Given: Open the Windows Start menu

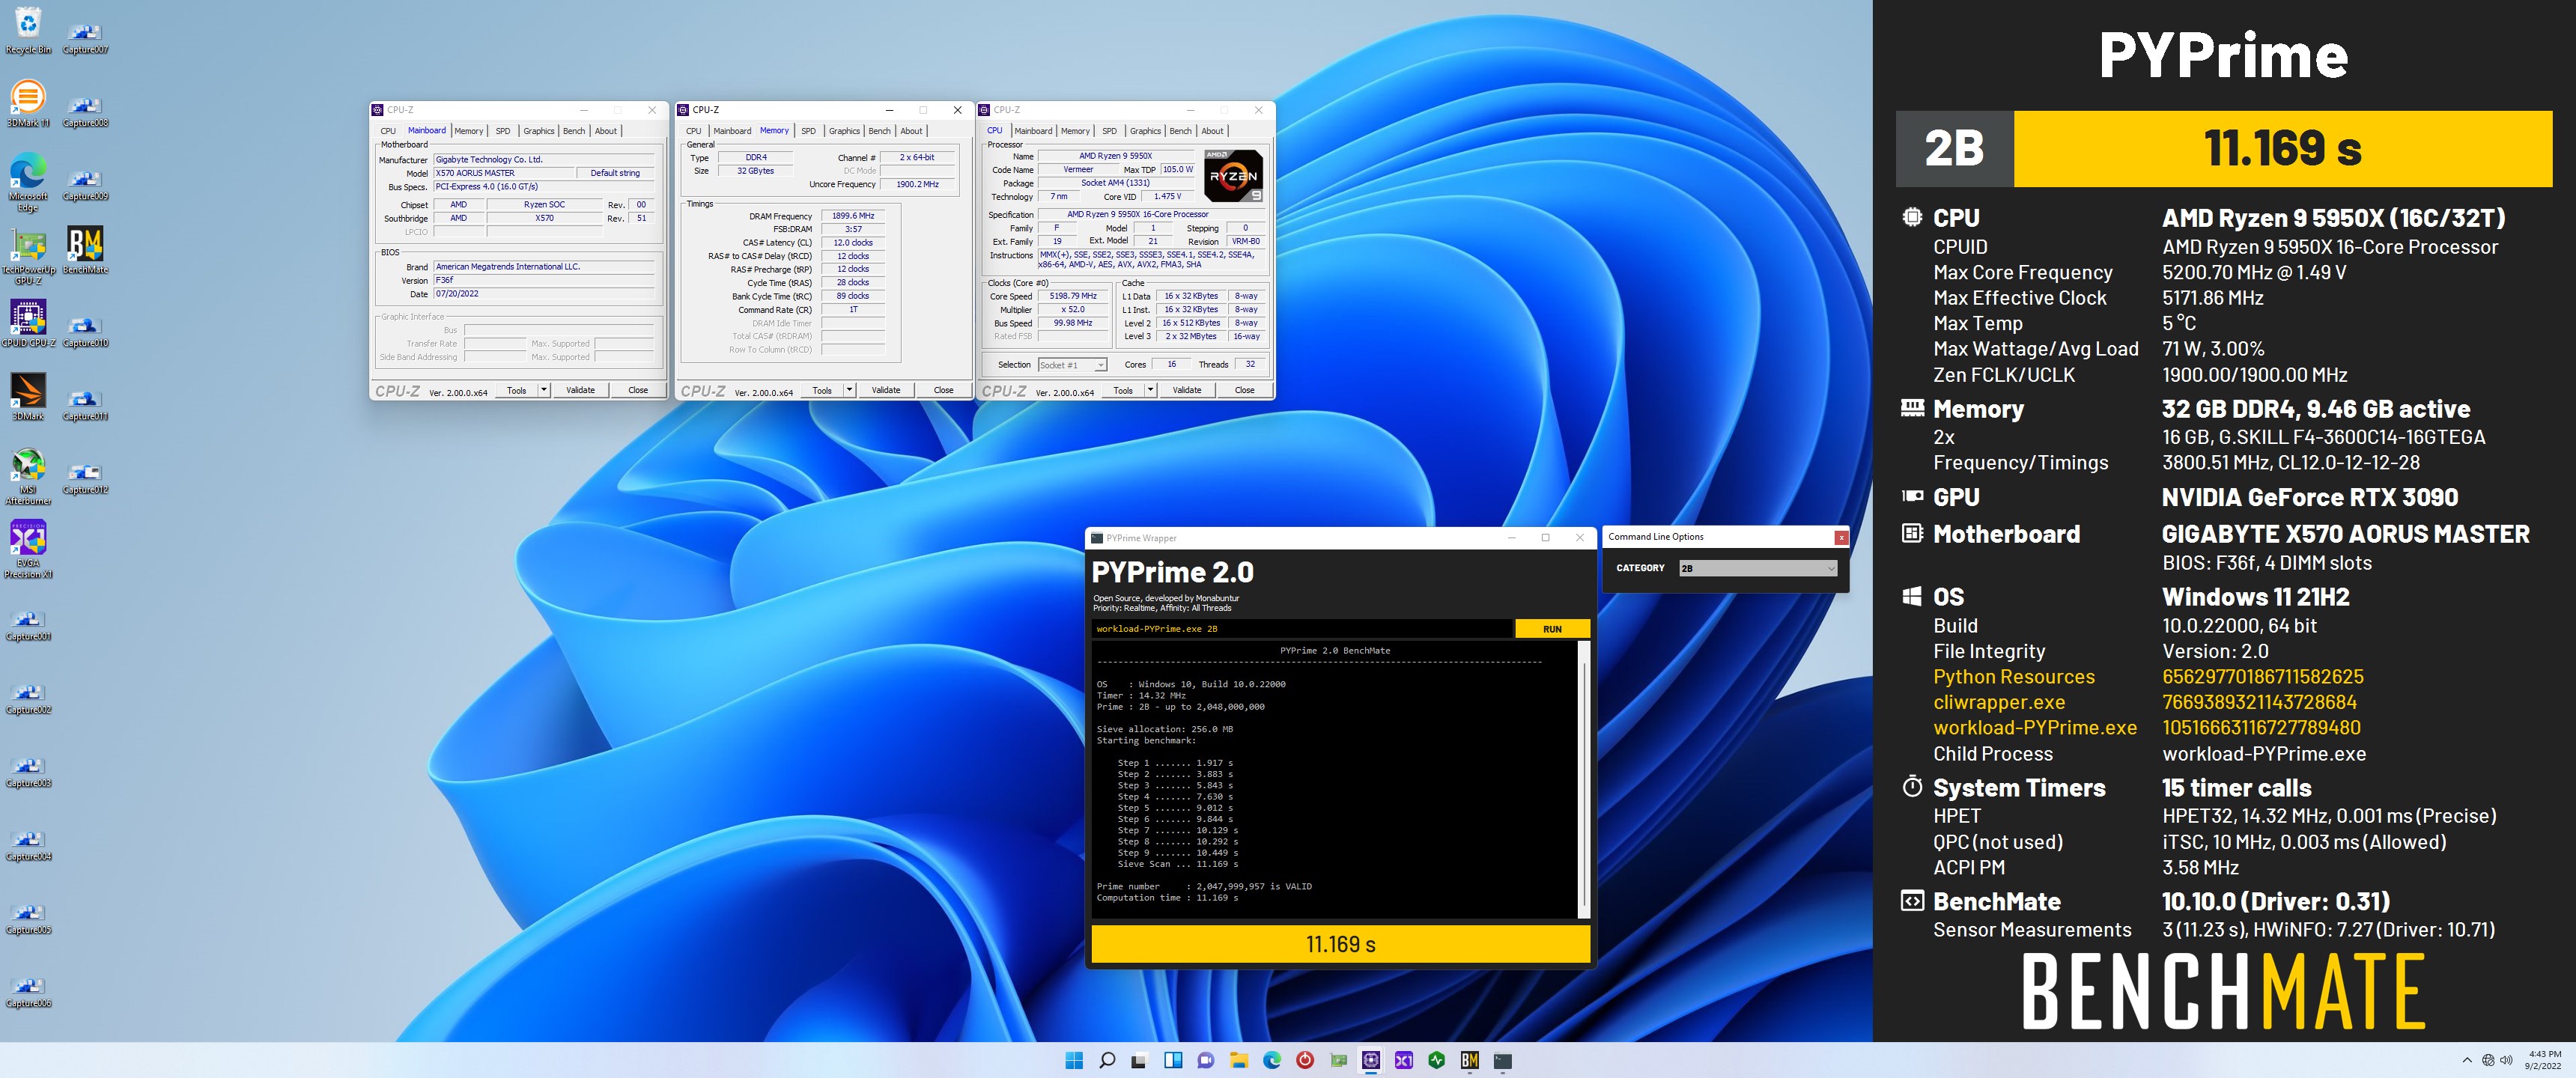Looking at the screenshot, I should coord(1074,1060).
